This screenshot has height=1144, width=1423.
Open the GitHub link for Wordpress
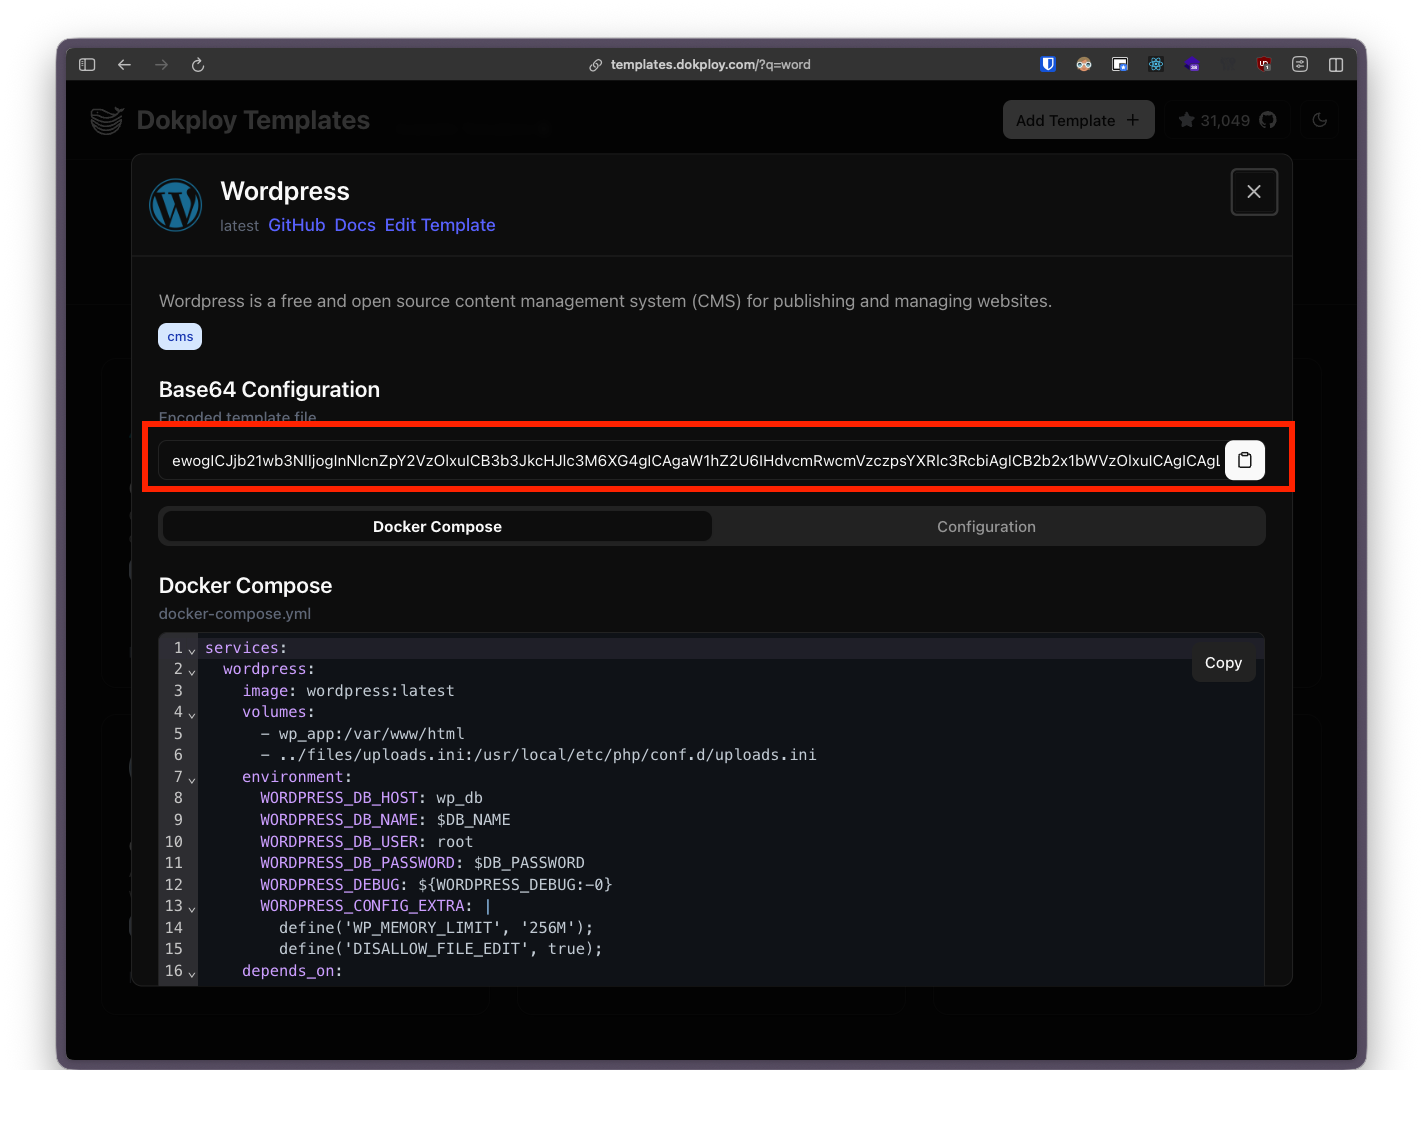(x=297, y=225)
